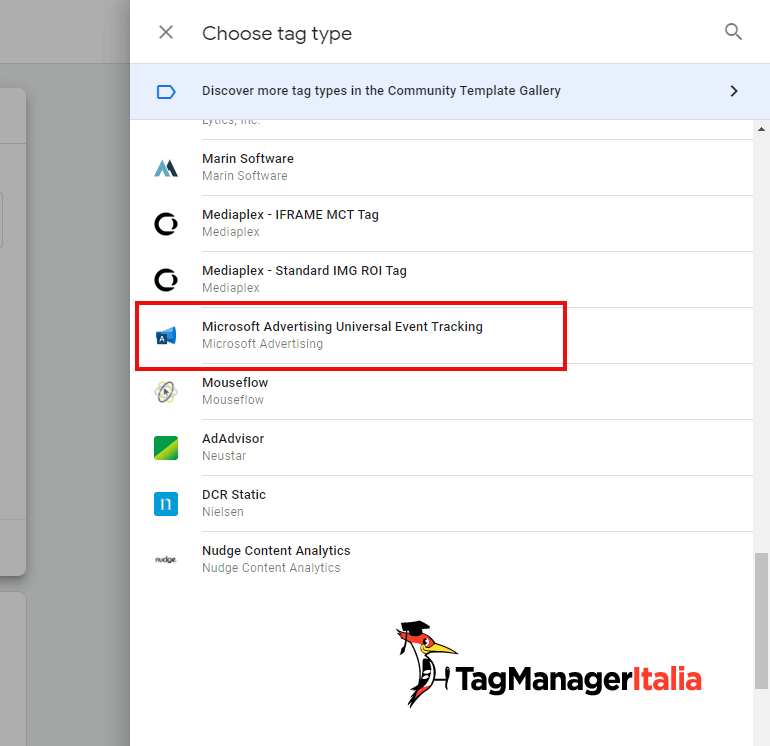
Task: Click the AdAdvisor green logo icon
Action: pyautogui.click(x=166, y=448)
